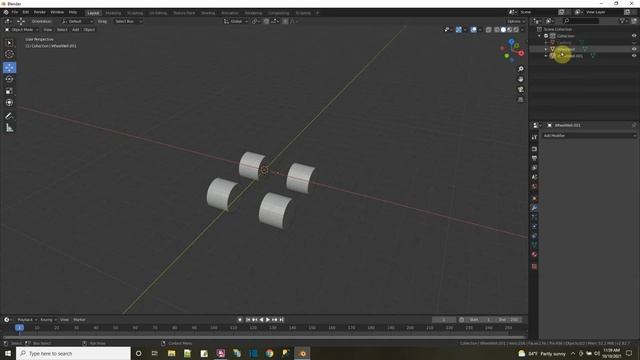The height and width of the screenshot is (360, 640).
Task: Open the Modifier properties wrench tab
Action: coord(534,208)
